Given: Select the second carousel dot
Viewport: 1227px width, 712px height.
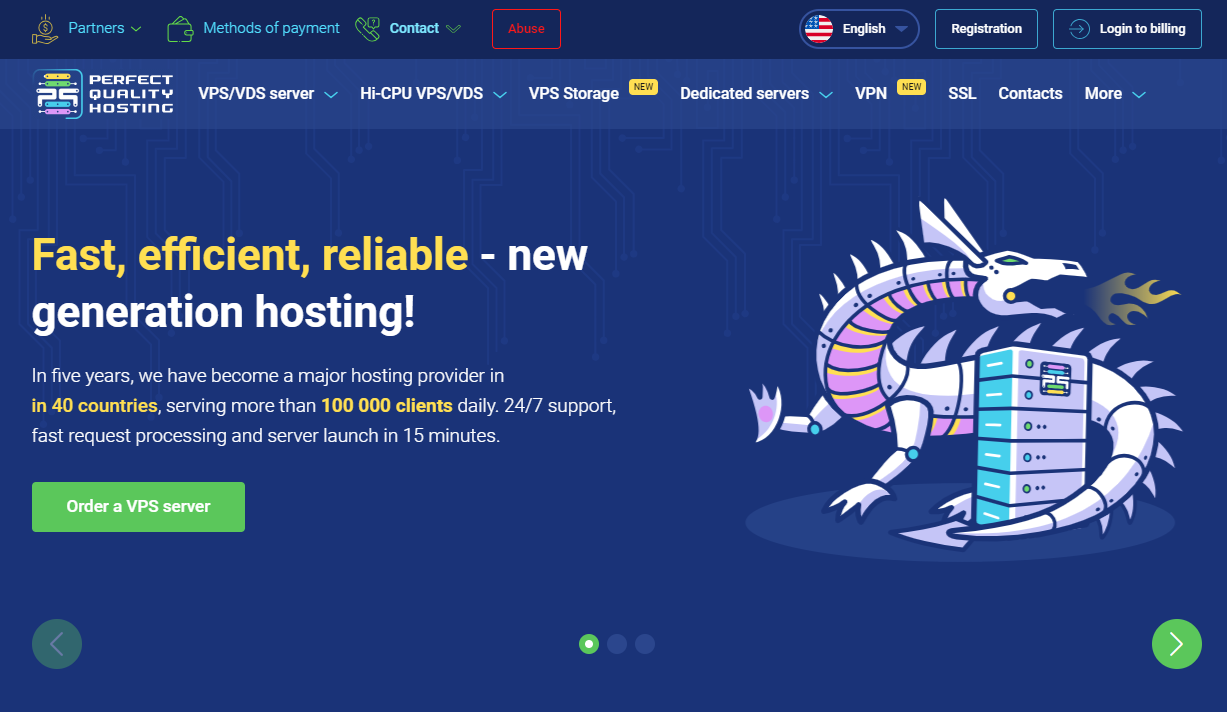Looking at the screenshot, I should (x=617, y=644).
